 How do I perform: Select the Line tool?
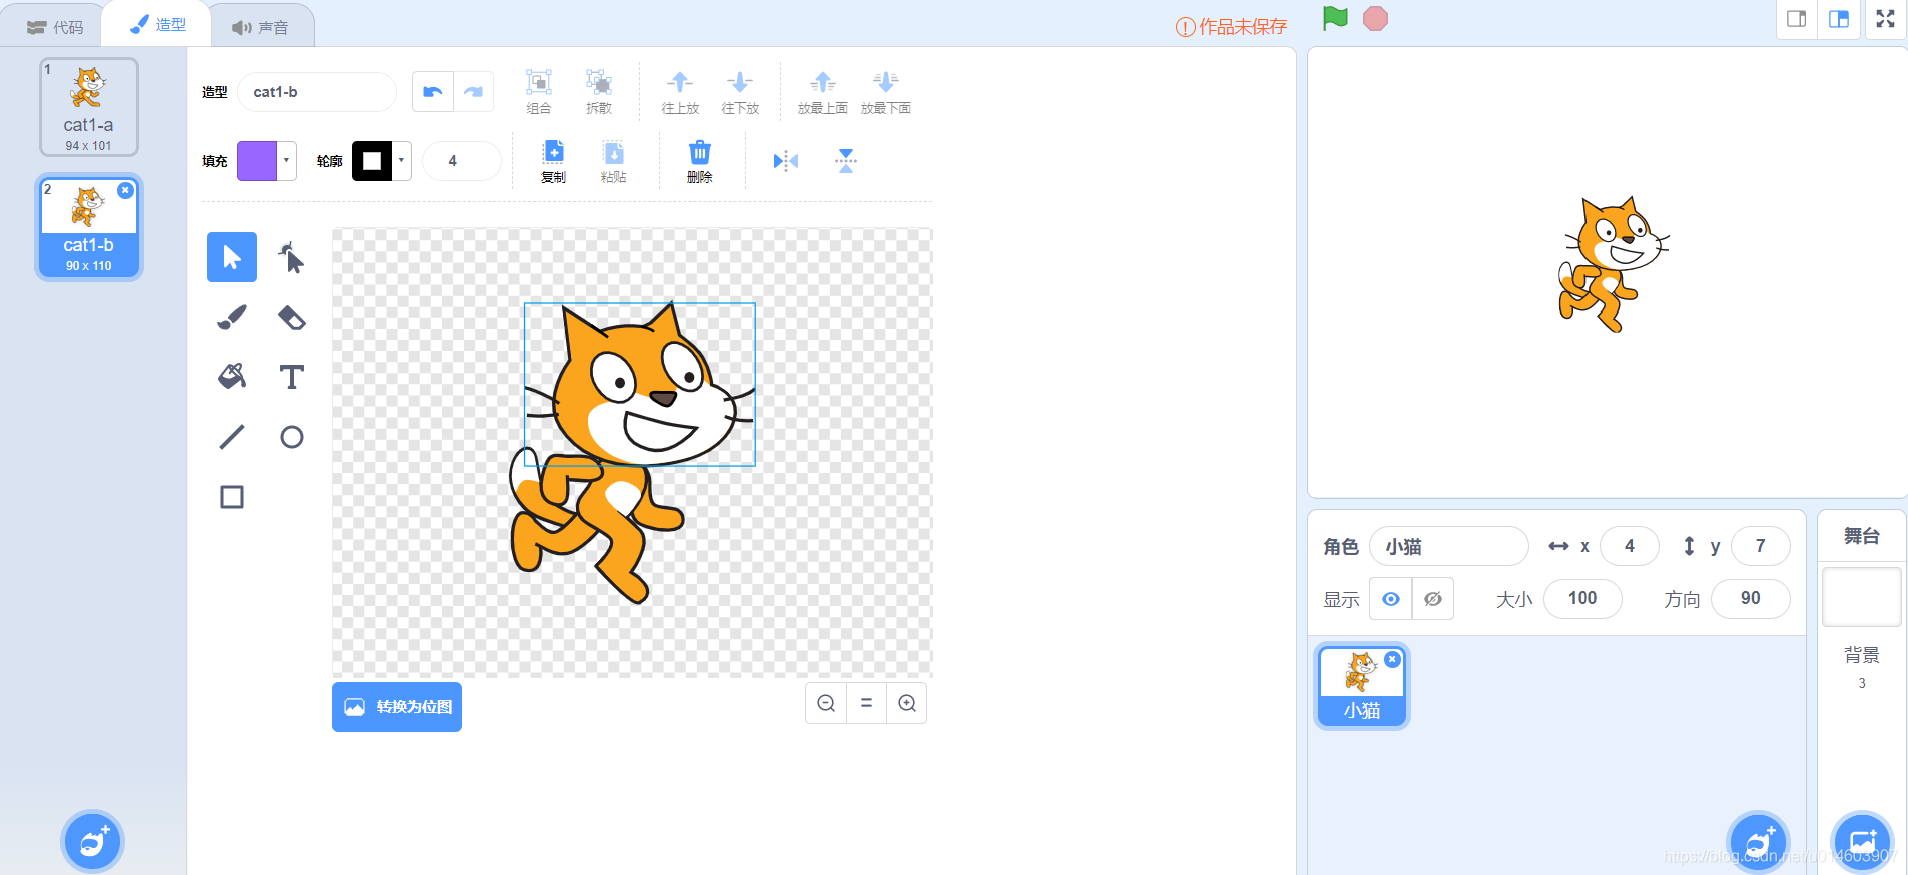click(232, 437)
